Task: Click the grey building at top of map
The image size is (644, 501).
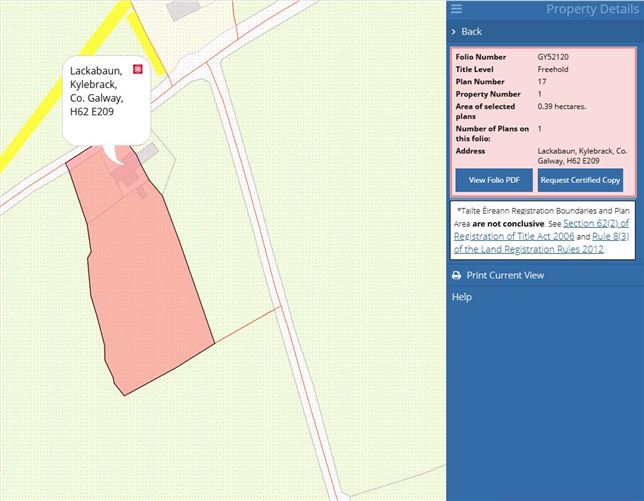Action: pos(182,9)
